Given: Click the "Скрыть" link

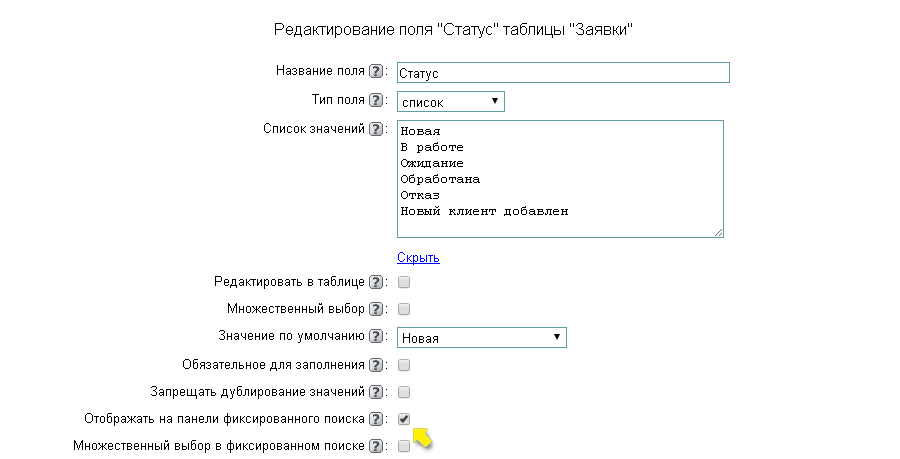Looking at the screenshot, I should pyautogui.click(x=418, y=258).
